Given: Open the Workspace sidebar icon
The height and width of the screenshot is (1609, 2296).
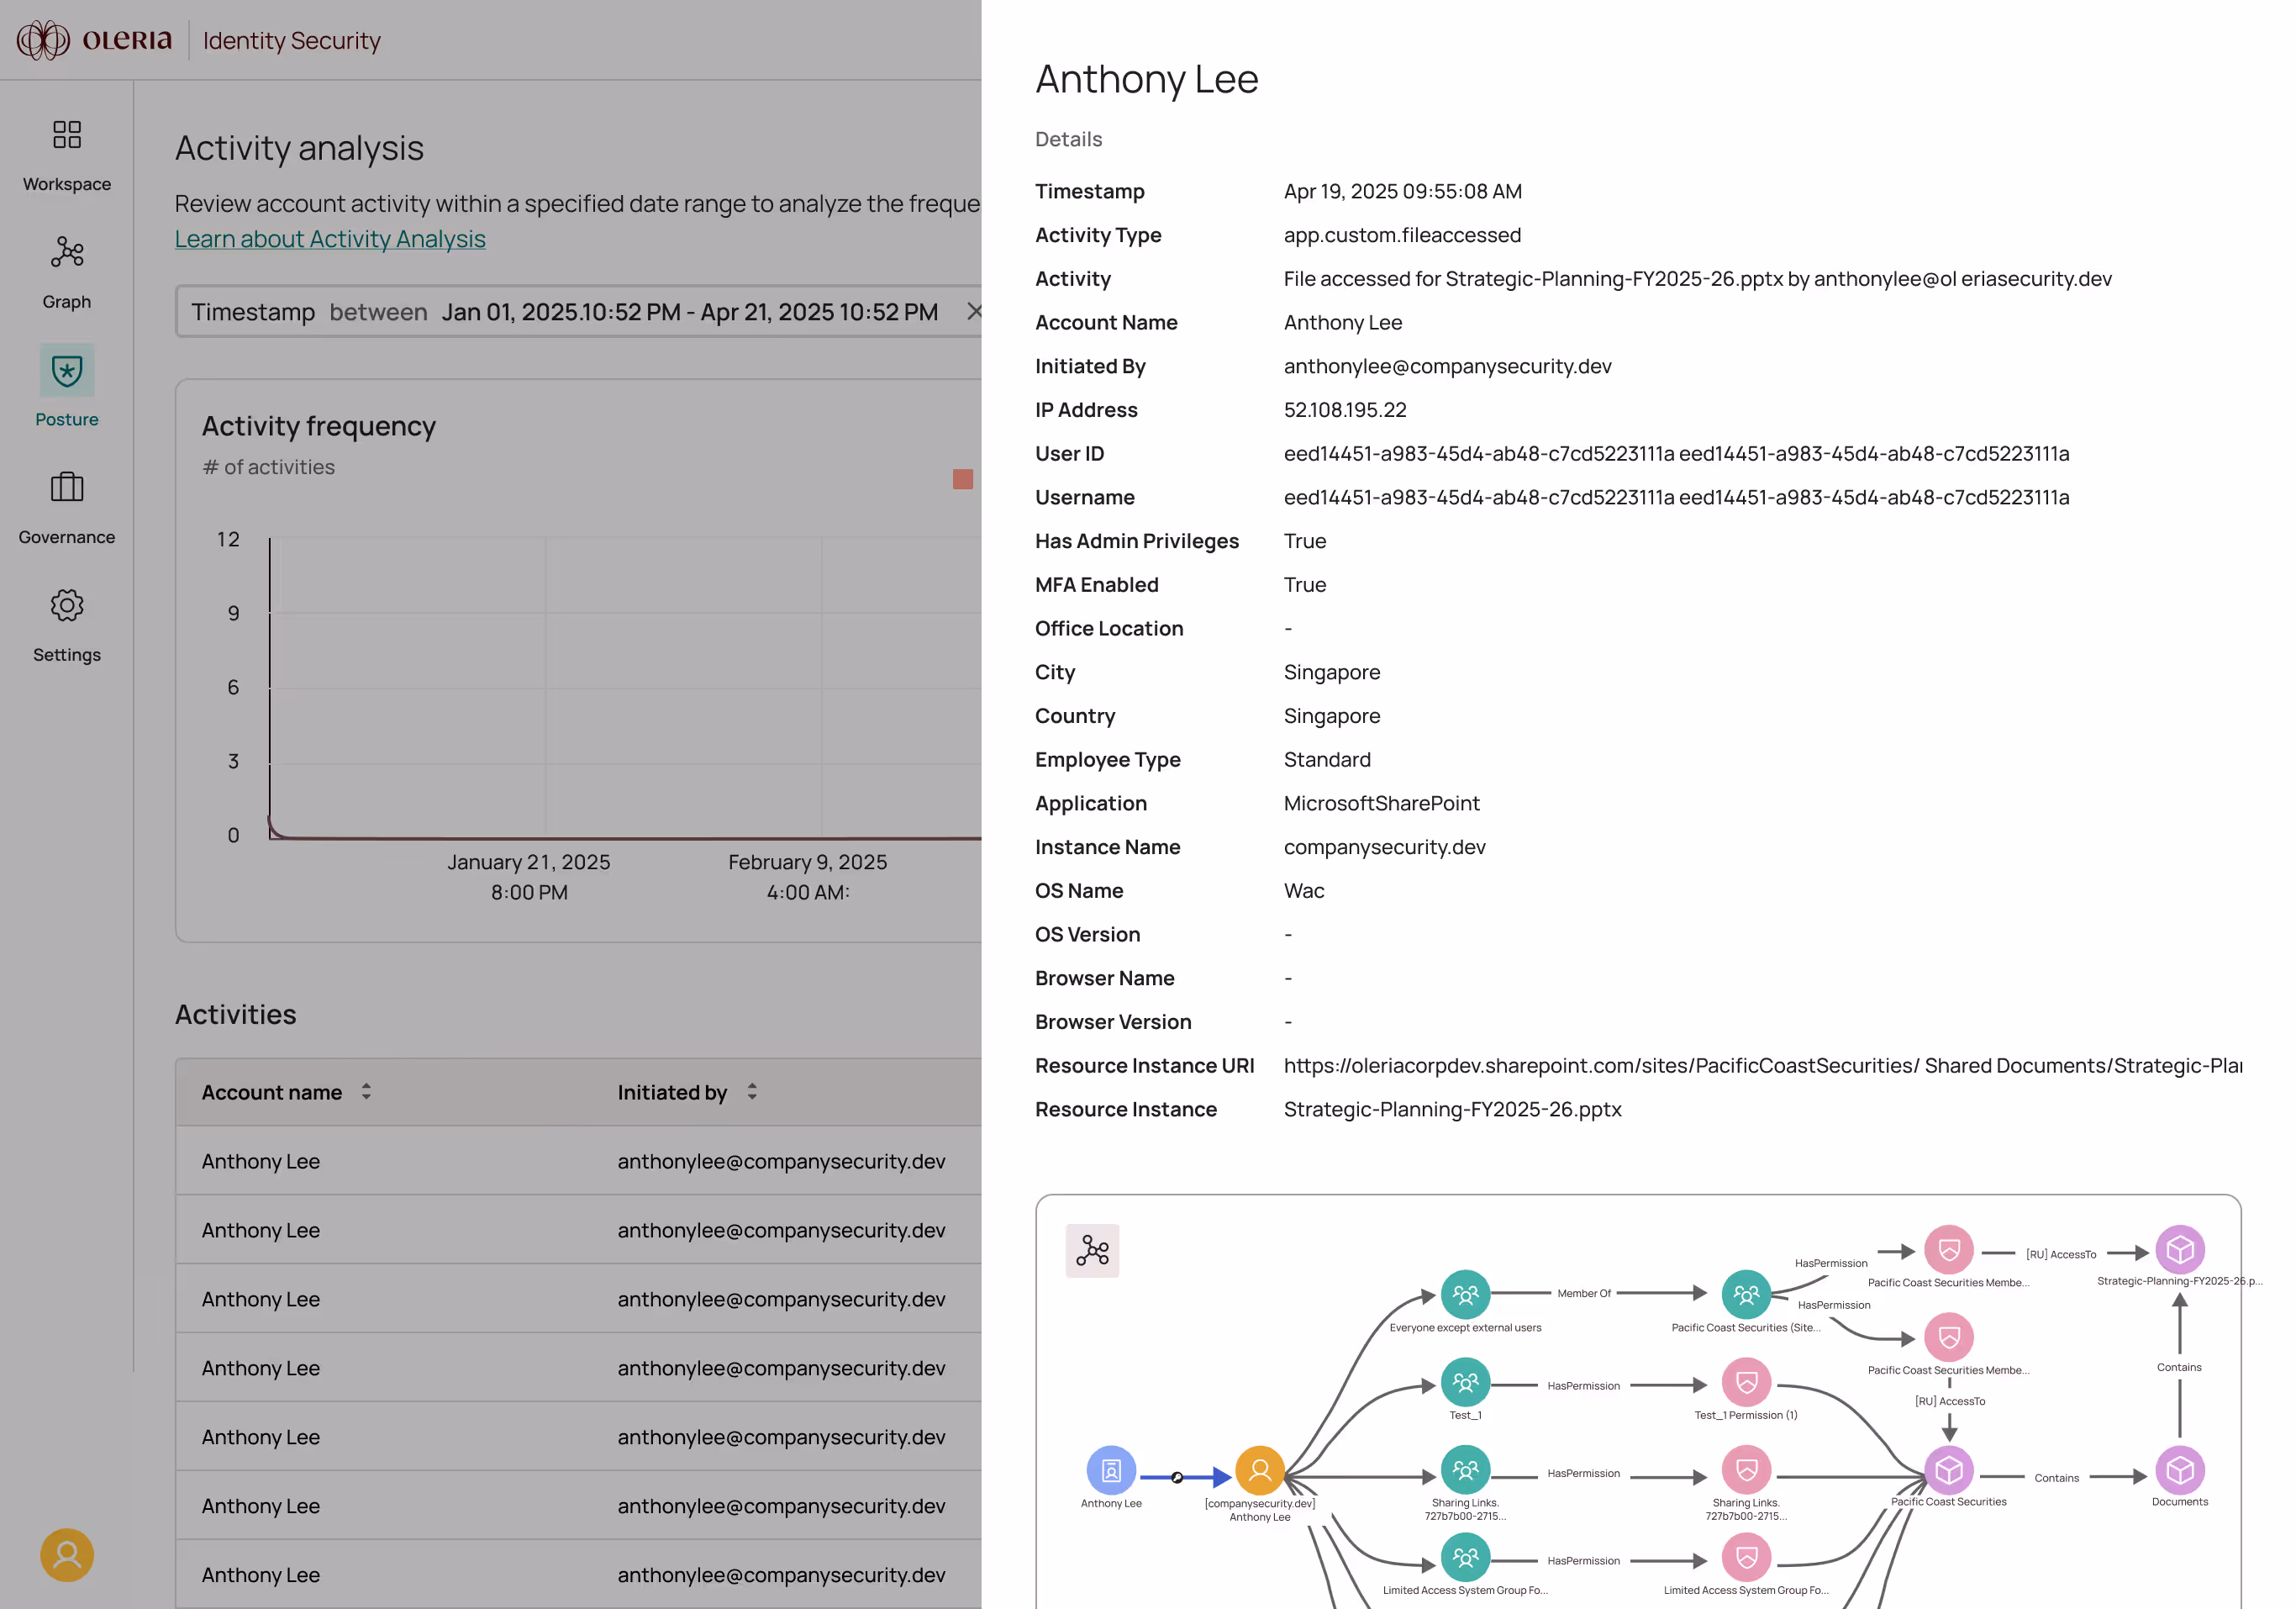Looking at the screenshot, I should (x=67, y=135).
